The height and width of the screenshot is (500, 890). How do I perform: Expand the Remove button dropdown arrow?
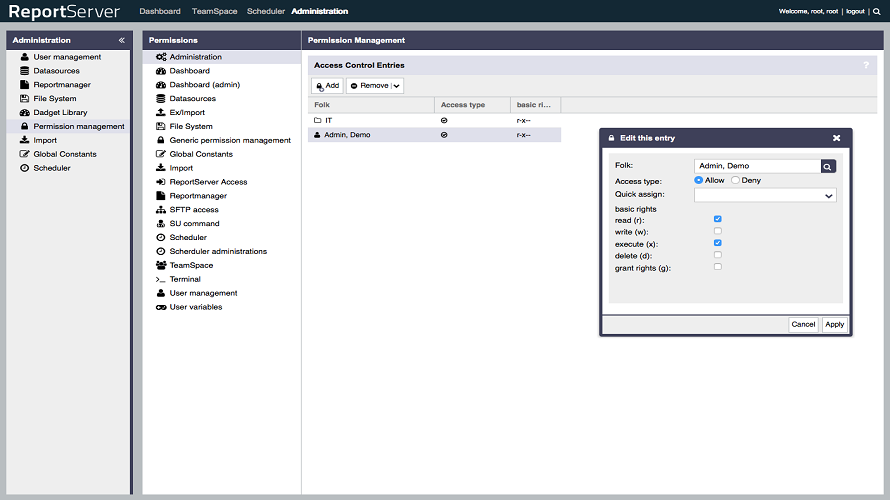(397, 86)
